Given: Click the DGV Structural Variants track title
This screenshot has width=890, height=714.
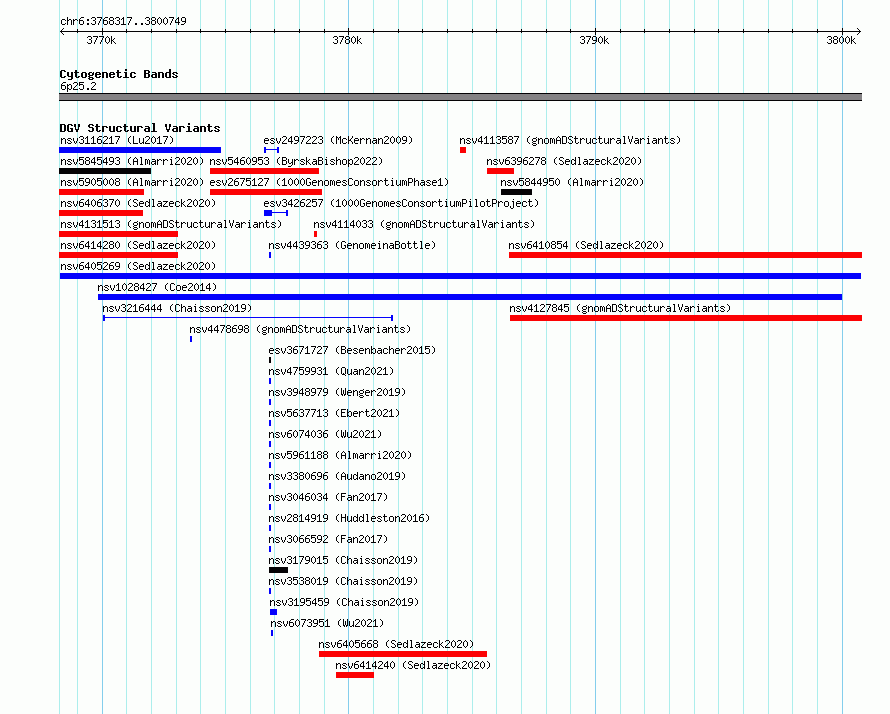Looking at the screenshot, I should pyautogui.click(x=140, y=128).
